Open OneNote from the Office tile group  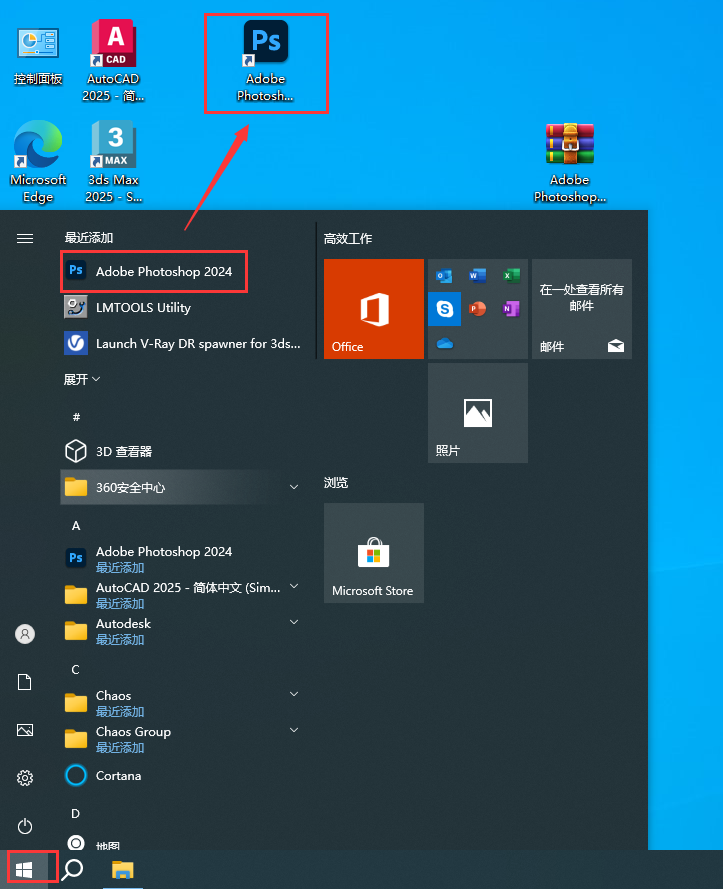[x=511, y=309]
